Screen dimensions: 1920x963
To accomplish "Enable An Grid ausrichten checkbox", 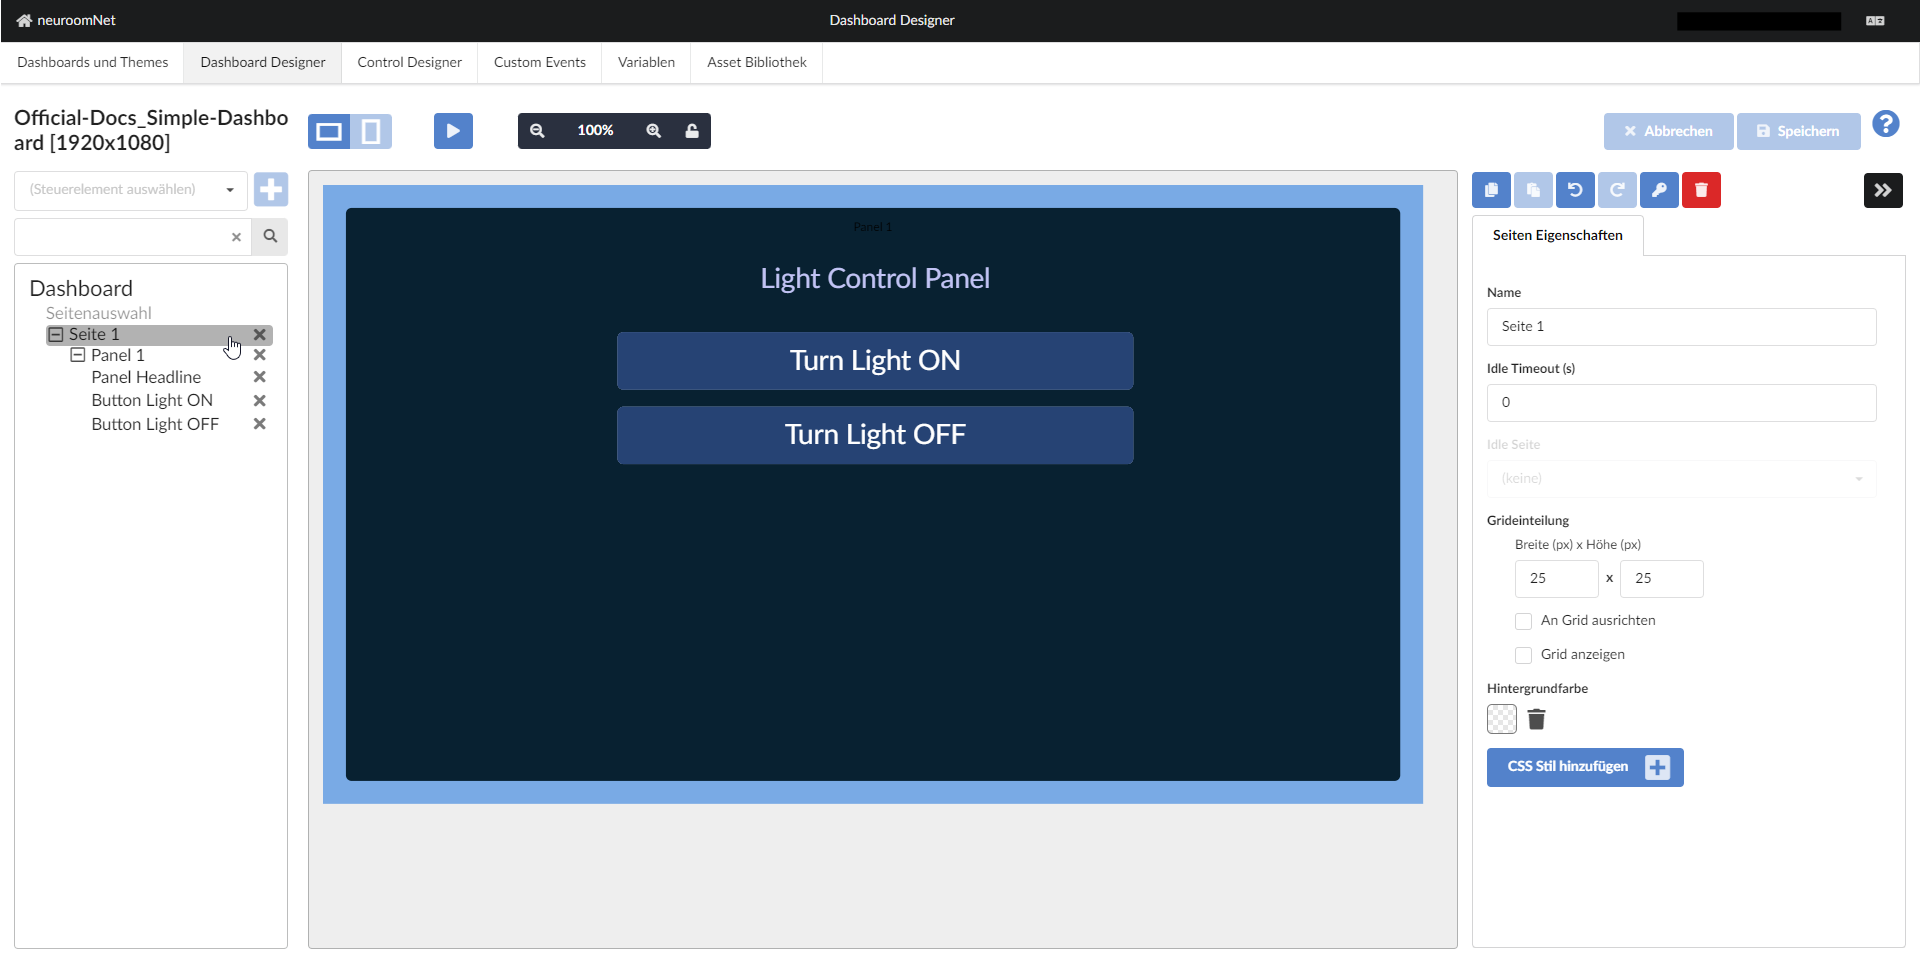I will (1523, 621).
